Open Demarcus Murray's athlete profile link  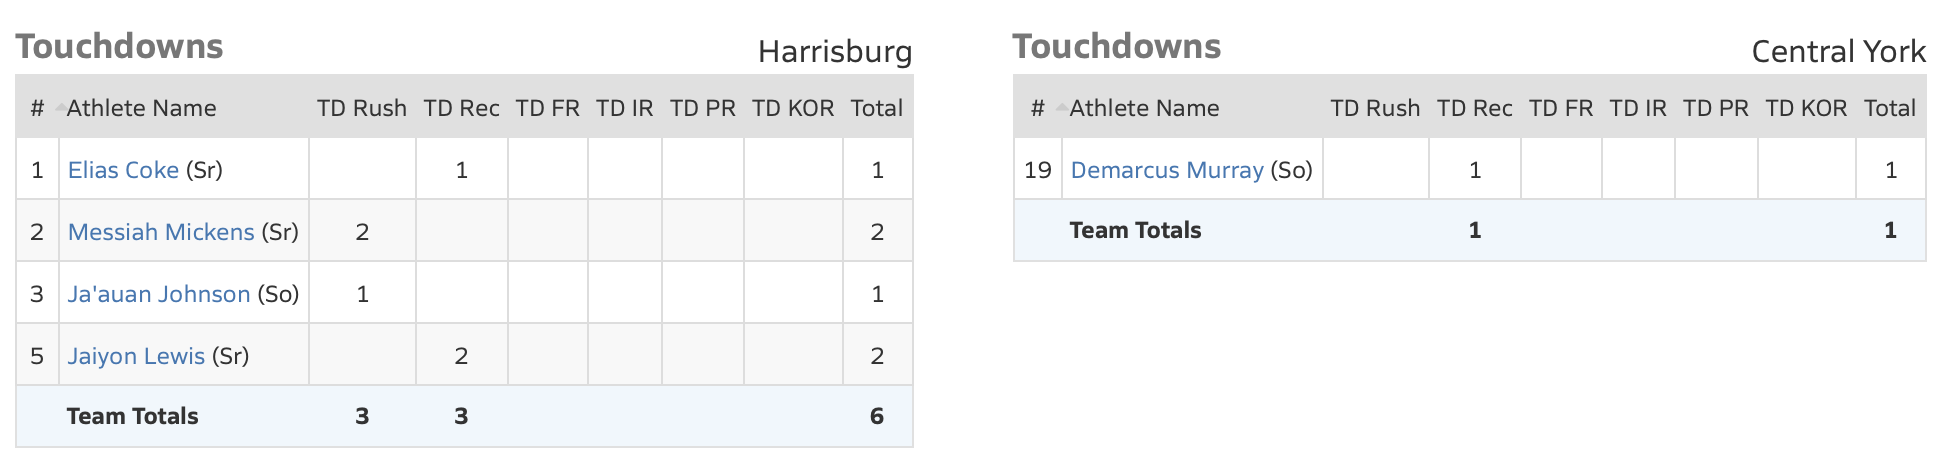[1167, 170]
